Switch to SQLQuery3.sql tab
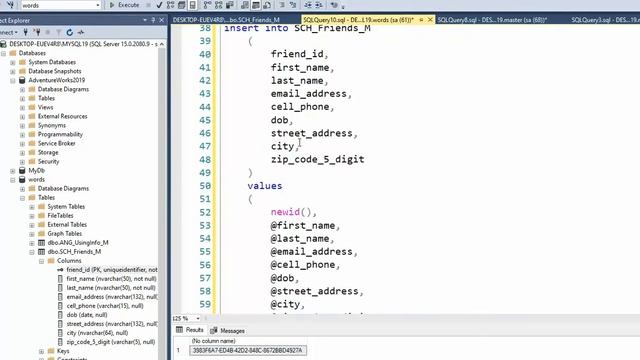This screenshot has width=640, height=360. (605, 20)
